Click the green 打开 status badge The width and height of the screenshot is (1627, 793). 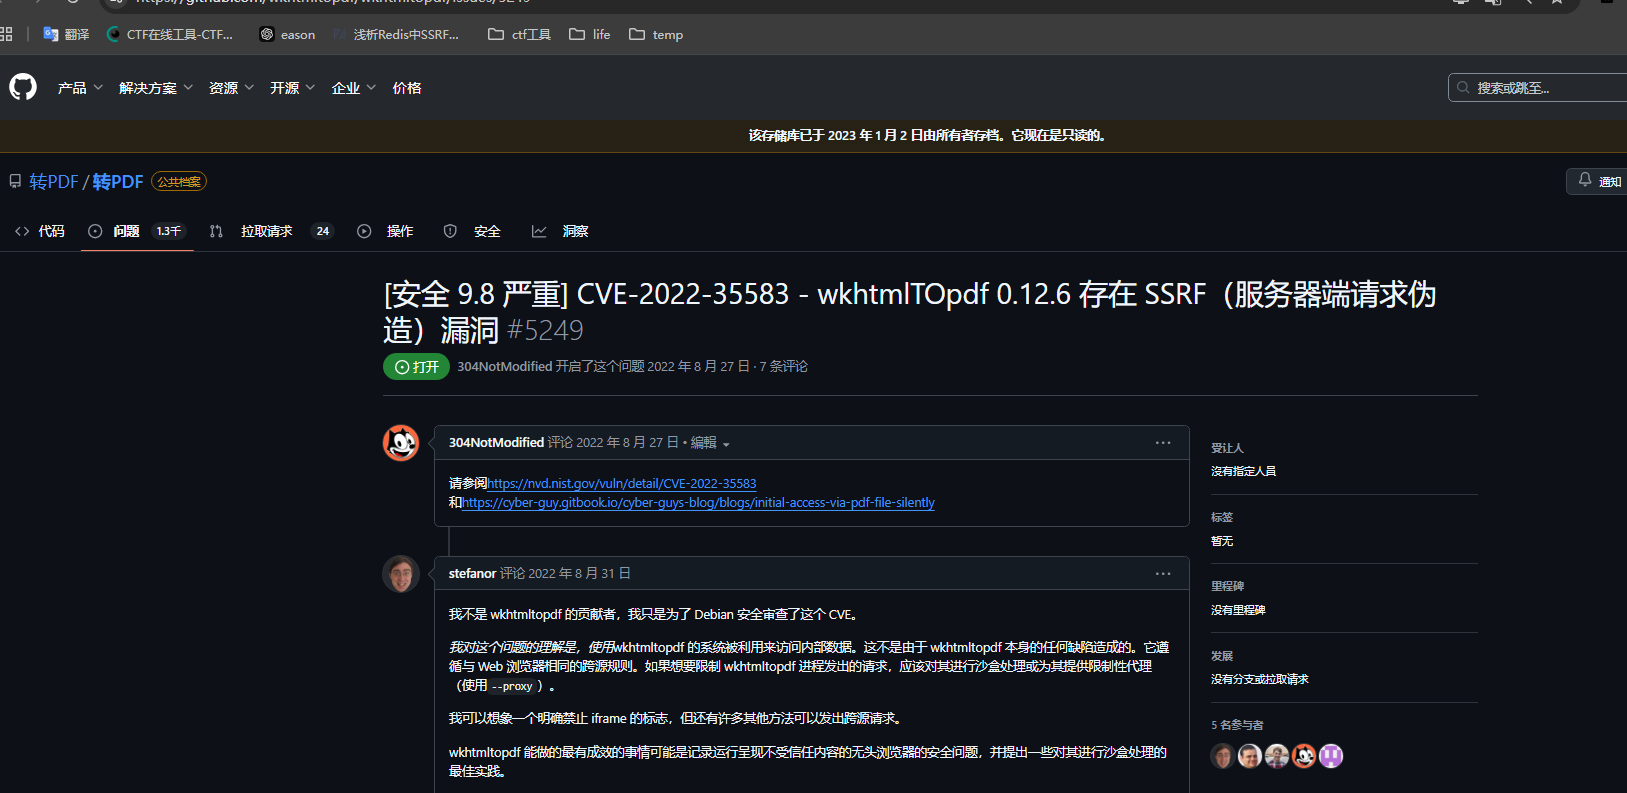point(416,367)
